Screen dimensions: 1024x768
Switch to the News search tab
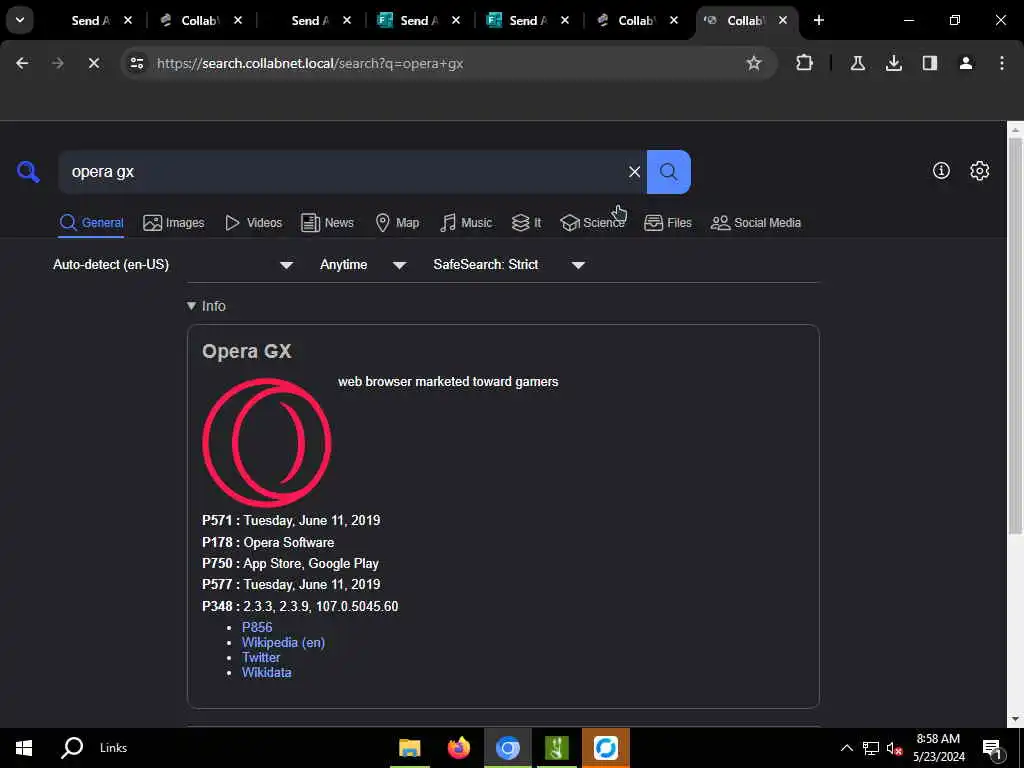327,223
